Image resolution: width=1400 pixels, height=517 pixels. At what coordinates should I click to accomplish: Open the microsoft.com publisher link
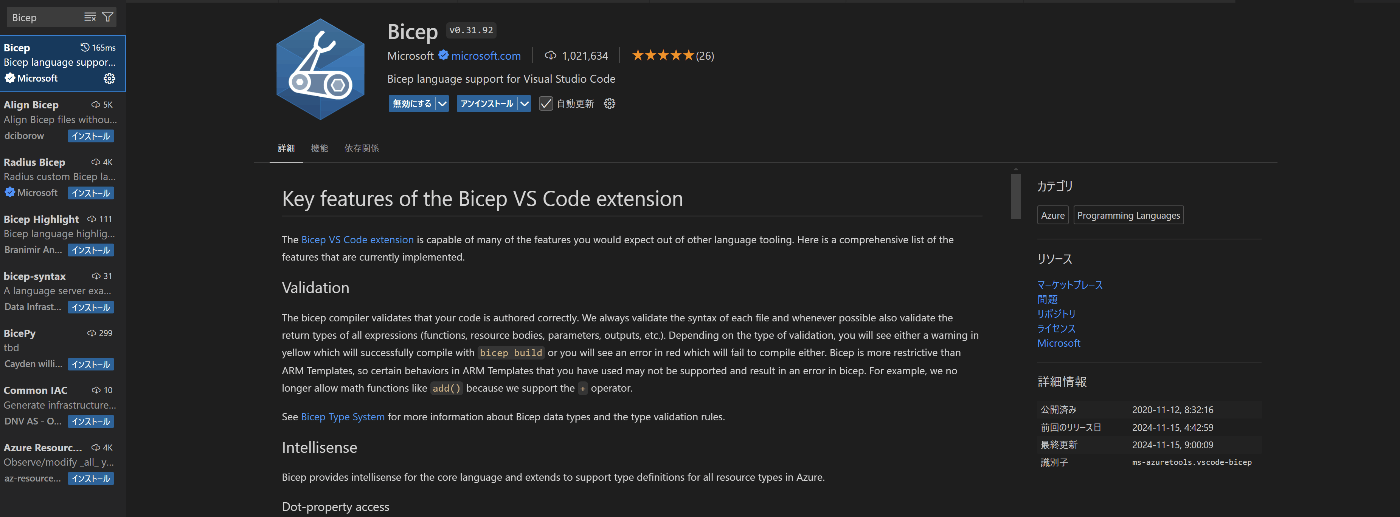486,56
